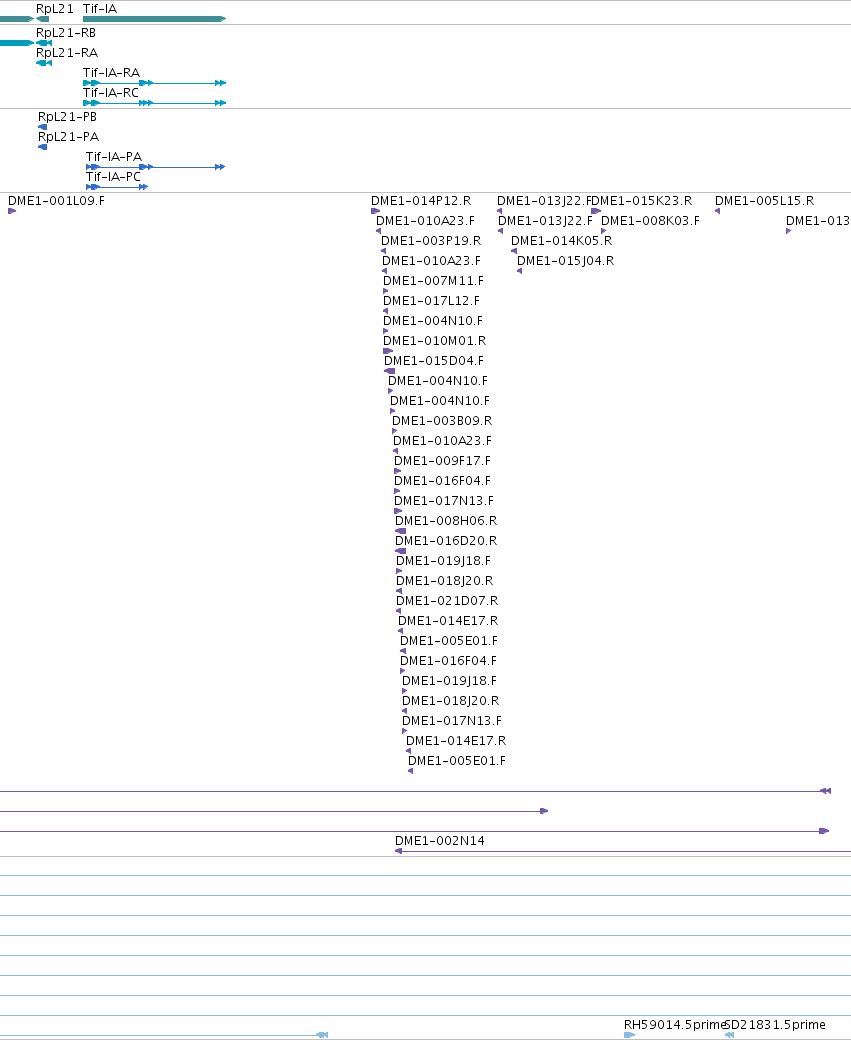The width and height of the screenshot is (851, 1040).
Task: Select the DME1-008K03.F read
Action: coord(650,221)
